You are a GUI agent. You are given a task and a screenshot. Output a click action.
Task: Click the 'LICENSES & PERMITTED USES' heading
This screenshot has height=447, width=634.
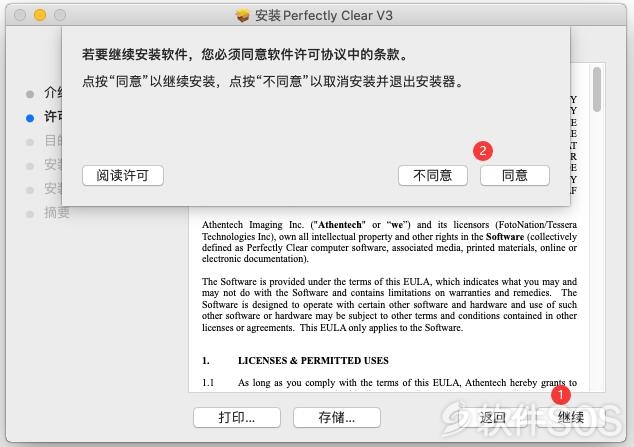[x=313, y=361]
